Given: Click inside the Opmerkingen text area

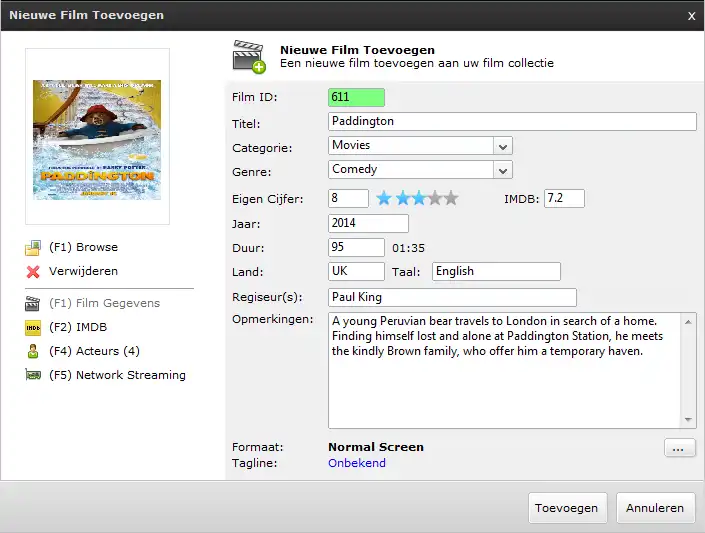Looking at the screenshot, I should click(x=504, y=370).
